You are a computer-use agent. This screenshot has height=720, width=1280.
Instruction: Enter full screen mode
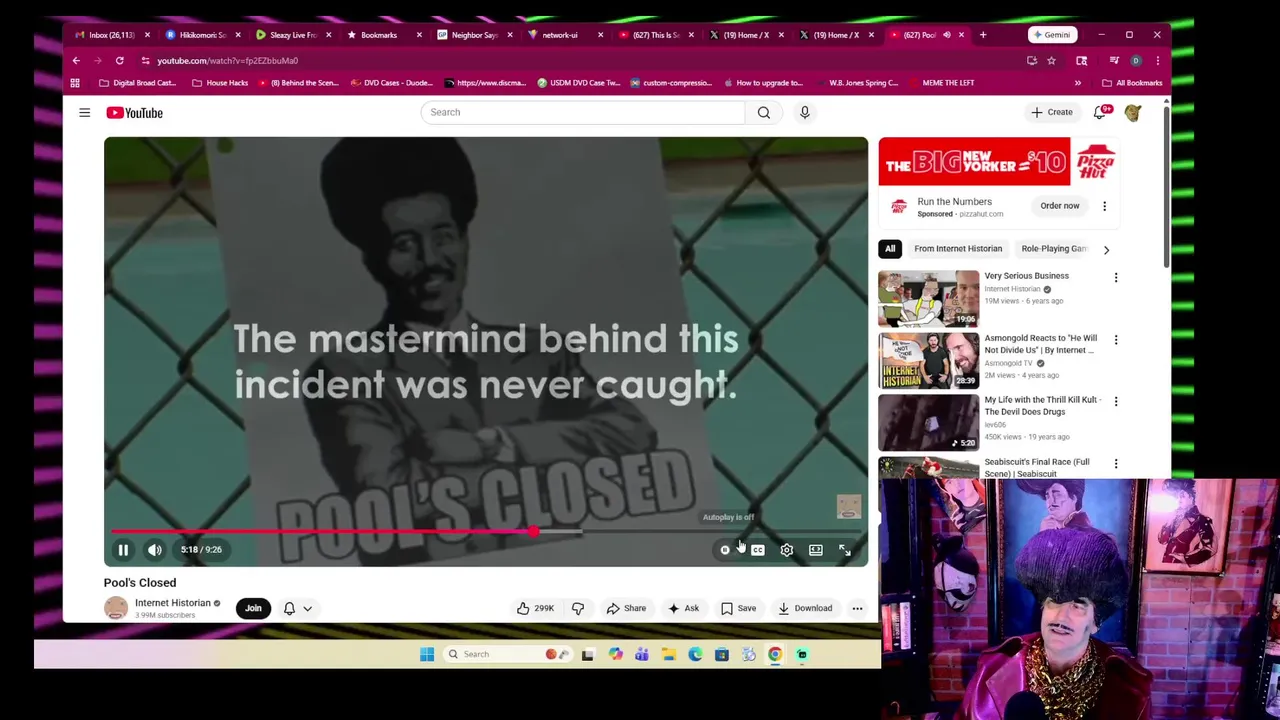point(845,550)
